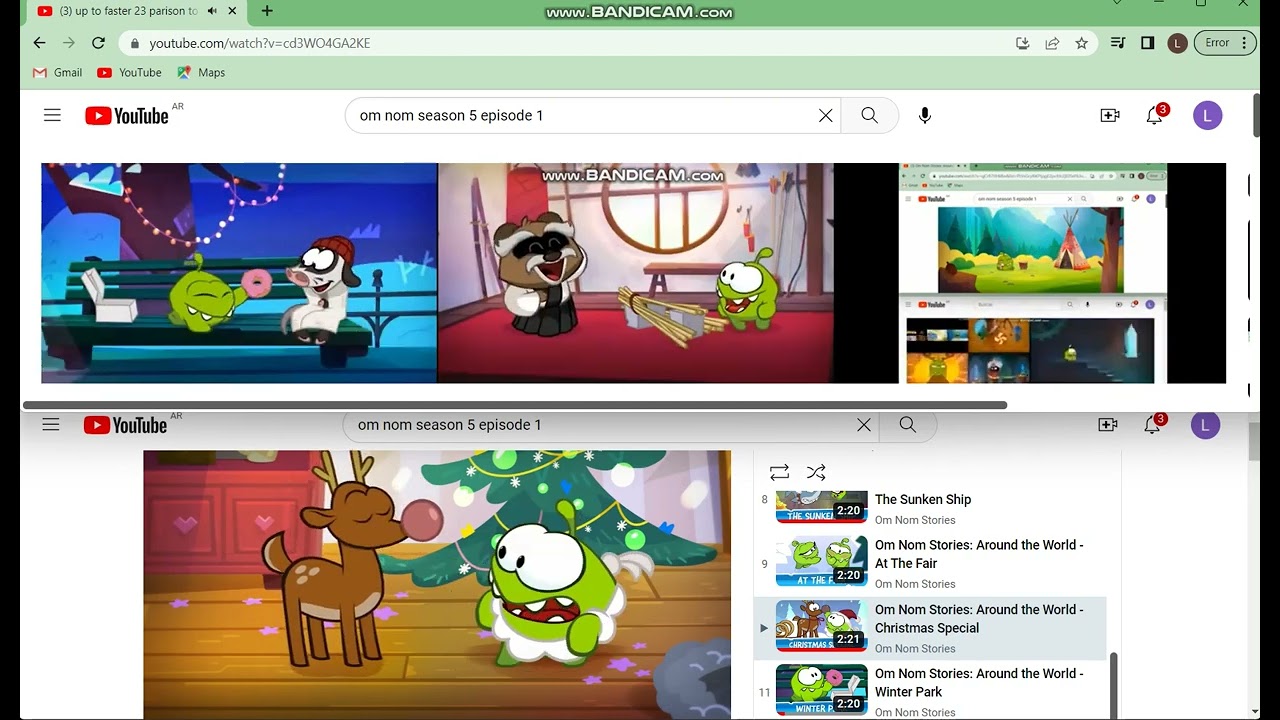The width and height of the screenshot is (1280, 720).
Task: Open the top purple L account avatar
Action: (x=1207, y=115)
